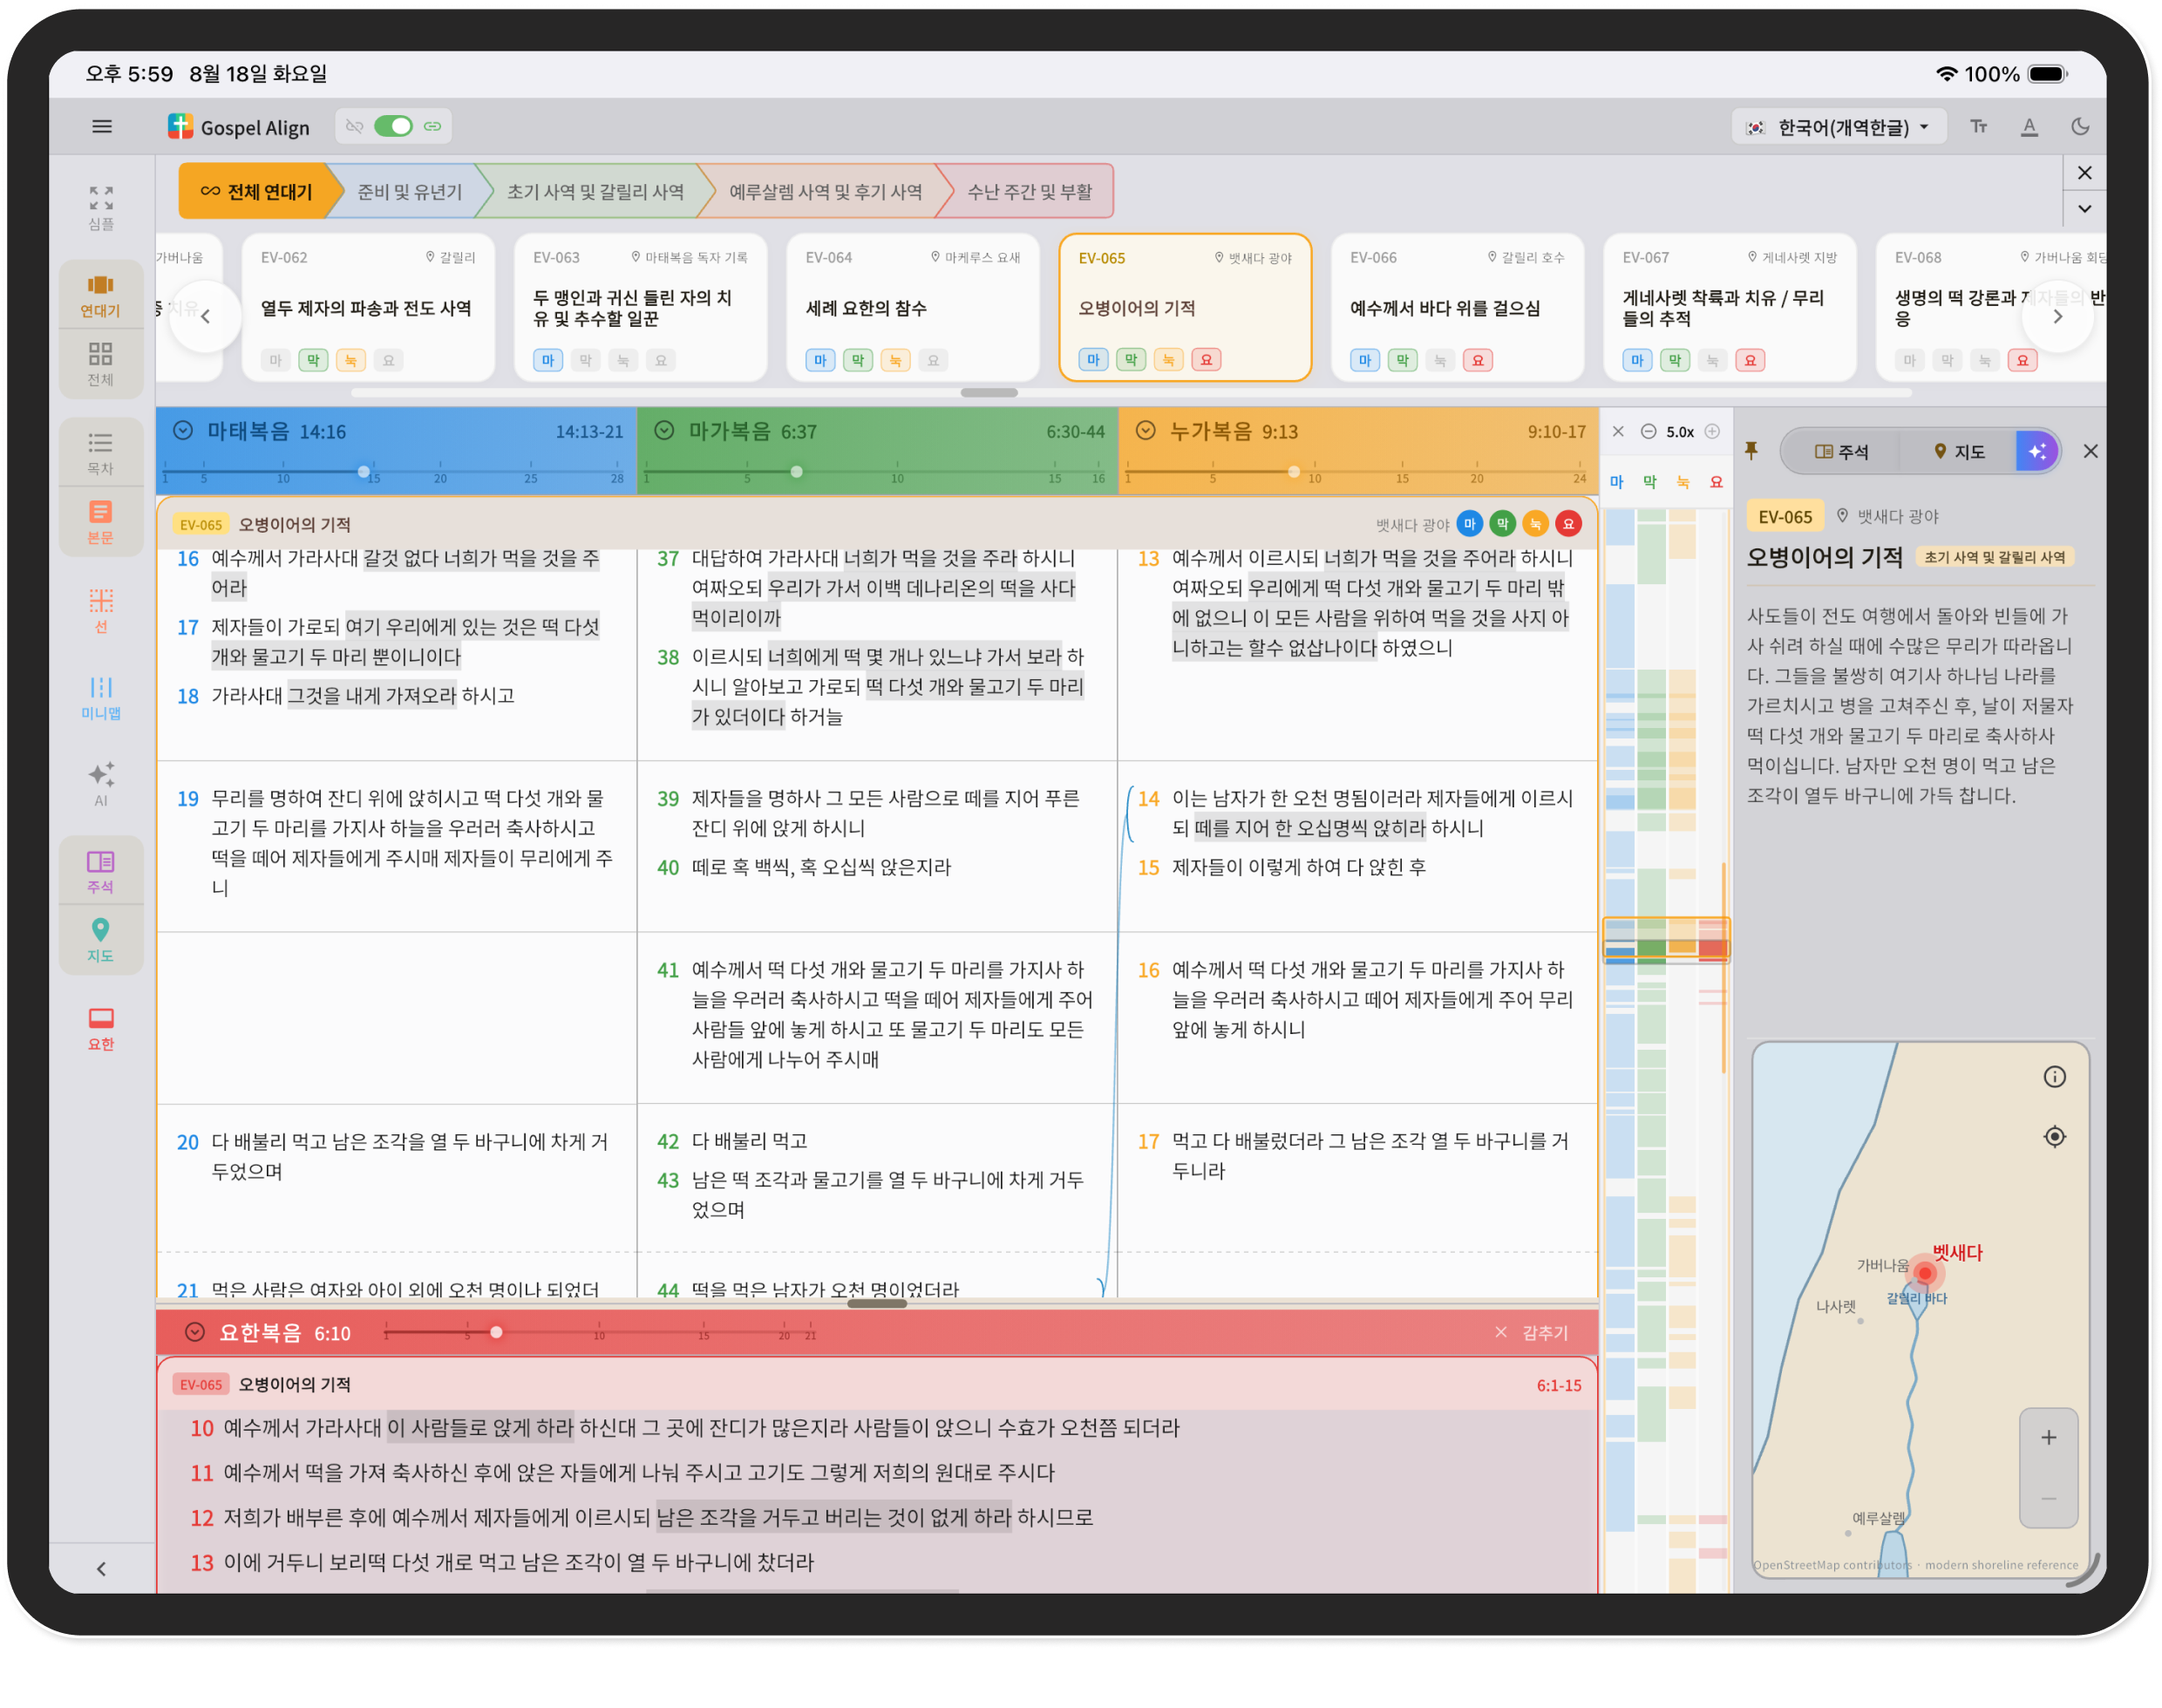The image size is (2162, 1708).
Task: Toggle blue 마 circle in event header
Action: coord(1469,523)
